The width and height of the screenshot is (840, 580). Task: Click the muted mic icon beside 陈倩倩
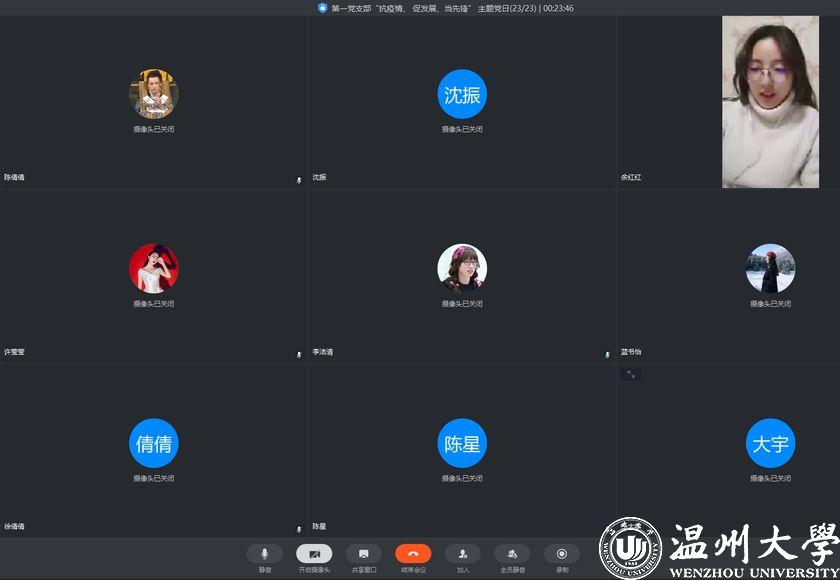pyautogui.click(x=299, y=180)
